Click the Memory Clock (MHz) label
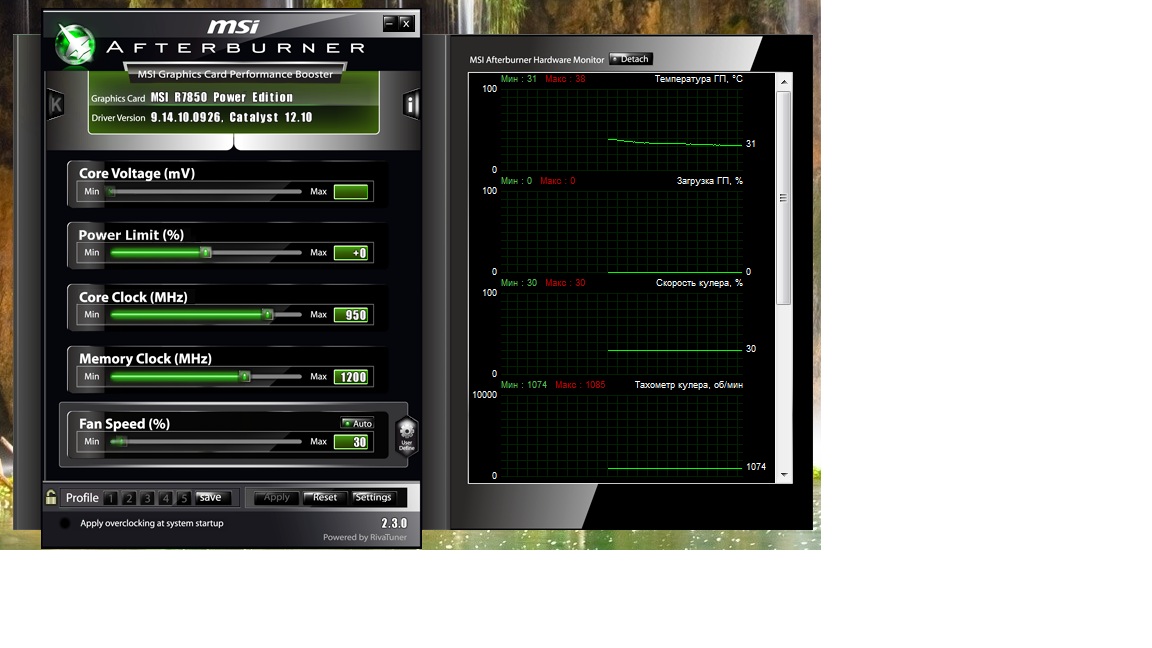1152x648 pixels. (x=145, y=359)
